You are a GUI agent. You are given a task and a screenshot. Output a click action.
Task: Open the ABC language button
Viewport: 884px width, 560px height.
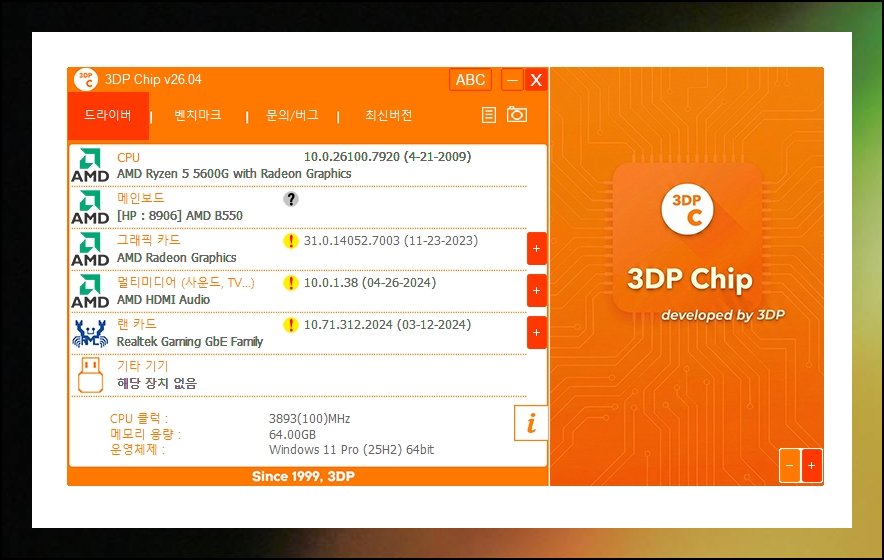470,80
